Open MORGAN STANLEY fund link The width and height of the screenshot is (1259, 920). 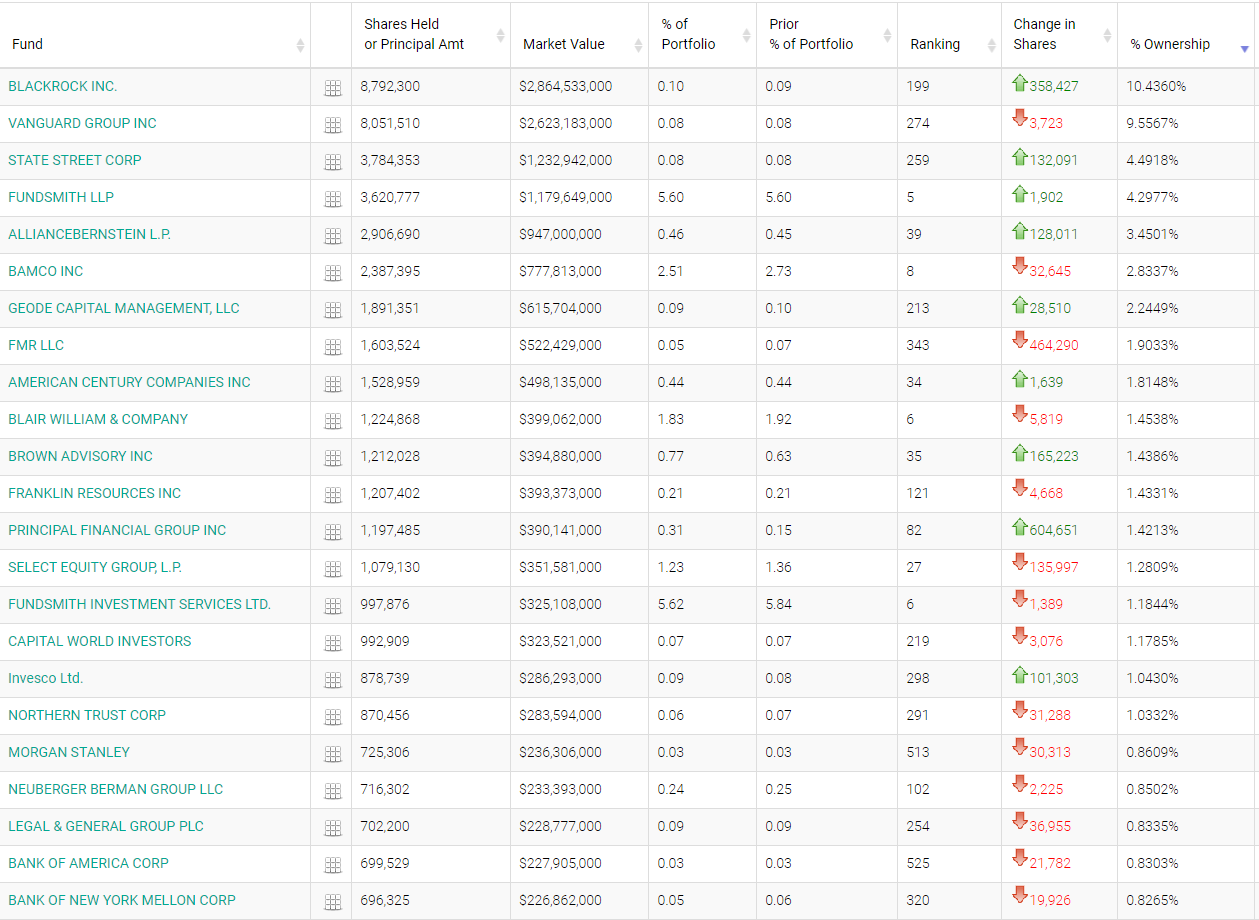[x=69, y=752]
